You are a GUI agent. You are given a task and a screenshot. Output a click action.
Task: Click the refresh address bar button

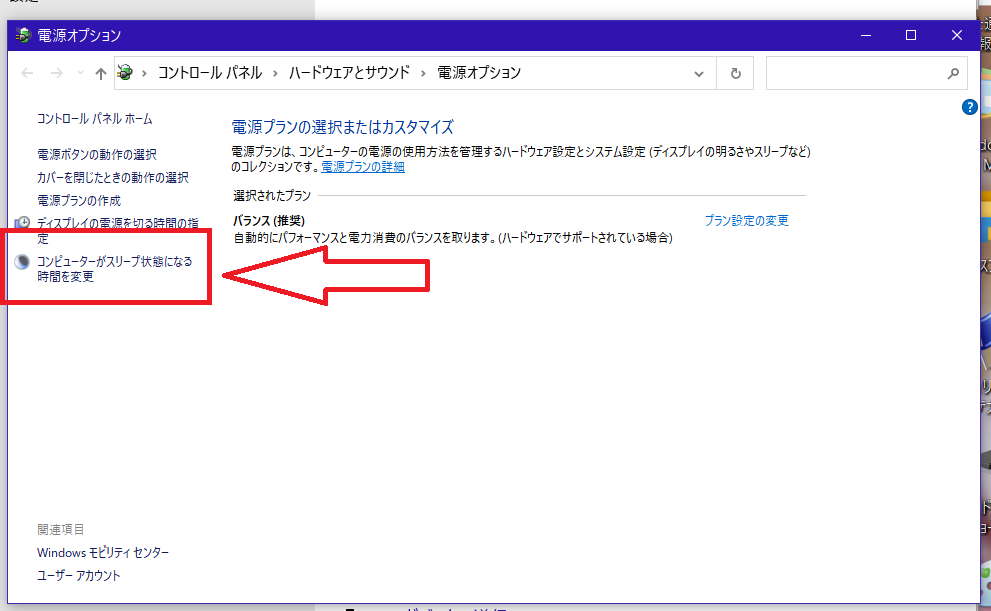(735, 73)
